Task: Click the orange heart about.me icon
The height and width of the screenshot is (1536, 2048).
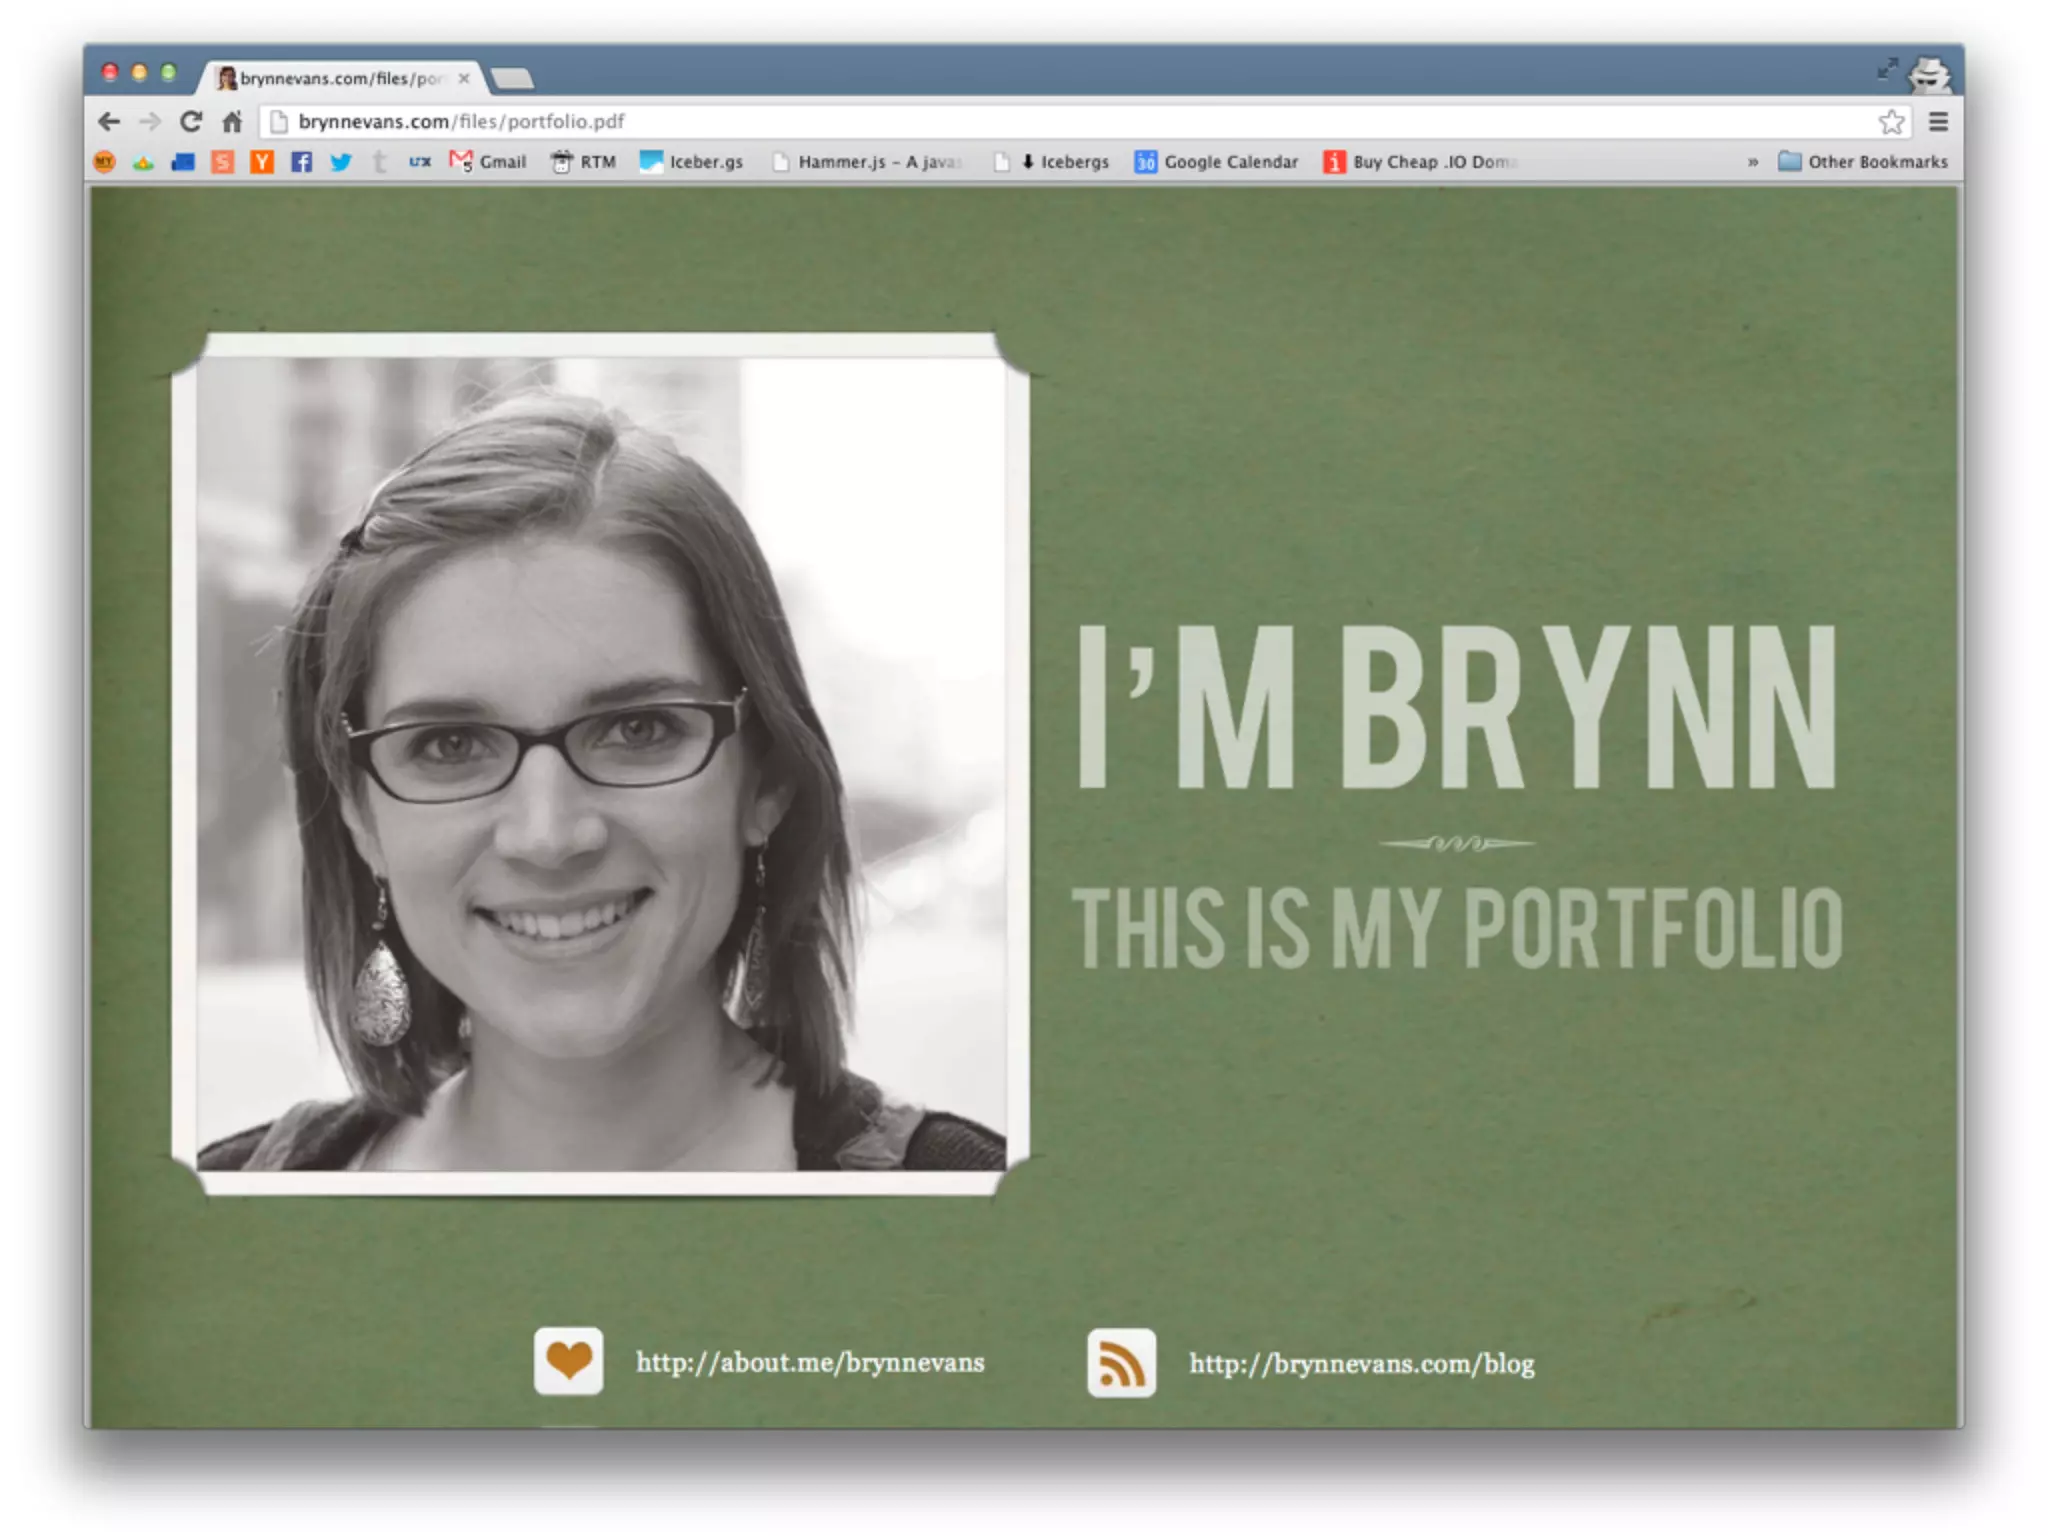Action: [x=568, y=1361]
